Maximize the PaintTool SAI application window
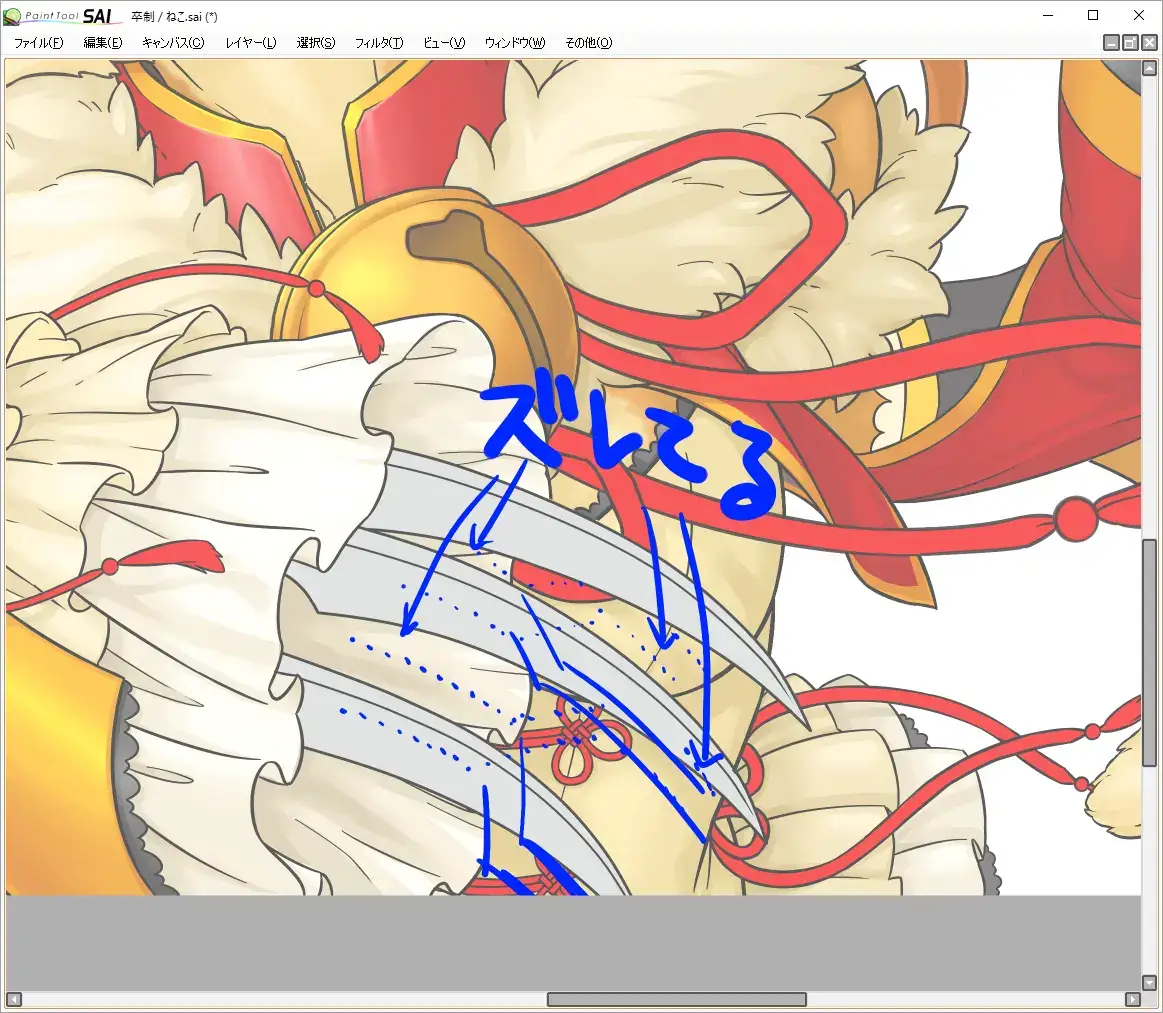The image size is (1163, 1013). click(1093, 15)
